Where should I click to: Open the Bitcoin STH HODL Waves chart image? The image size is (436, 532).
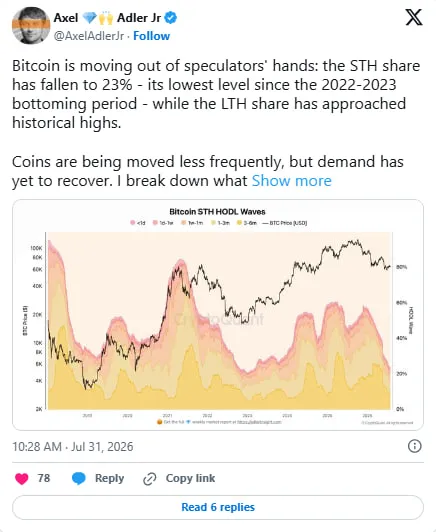tap(218, 315)
